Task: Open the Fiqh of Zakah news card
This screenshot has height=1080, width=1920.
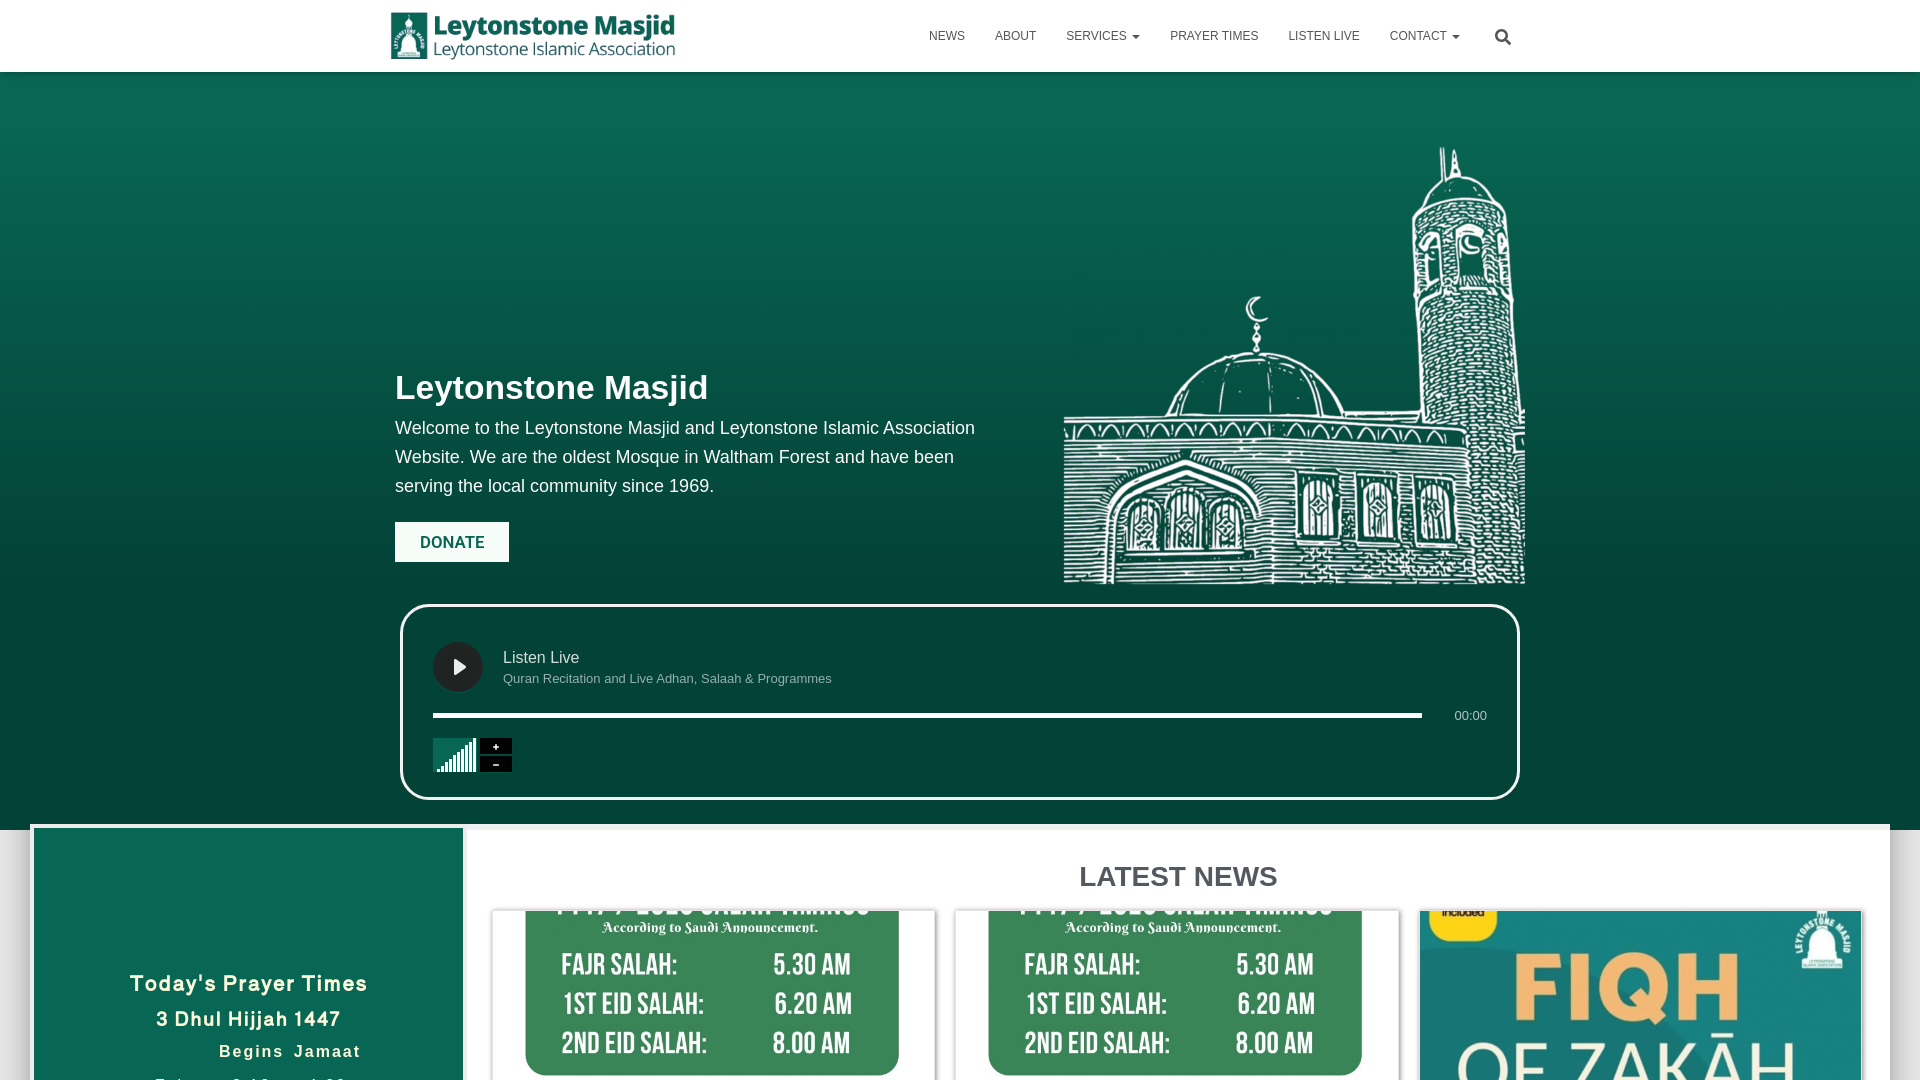Action: pyautogui.click(x=1640, y=995)
